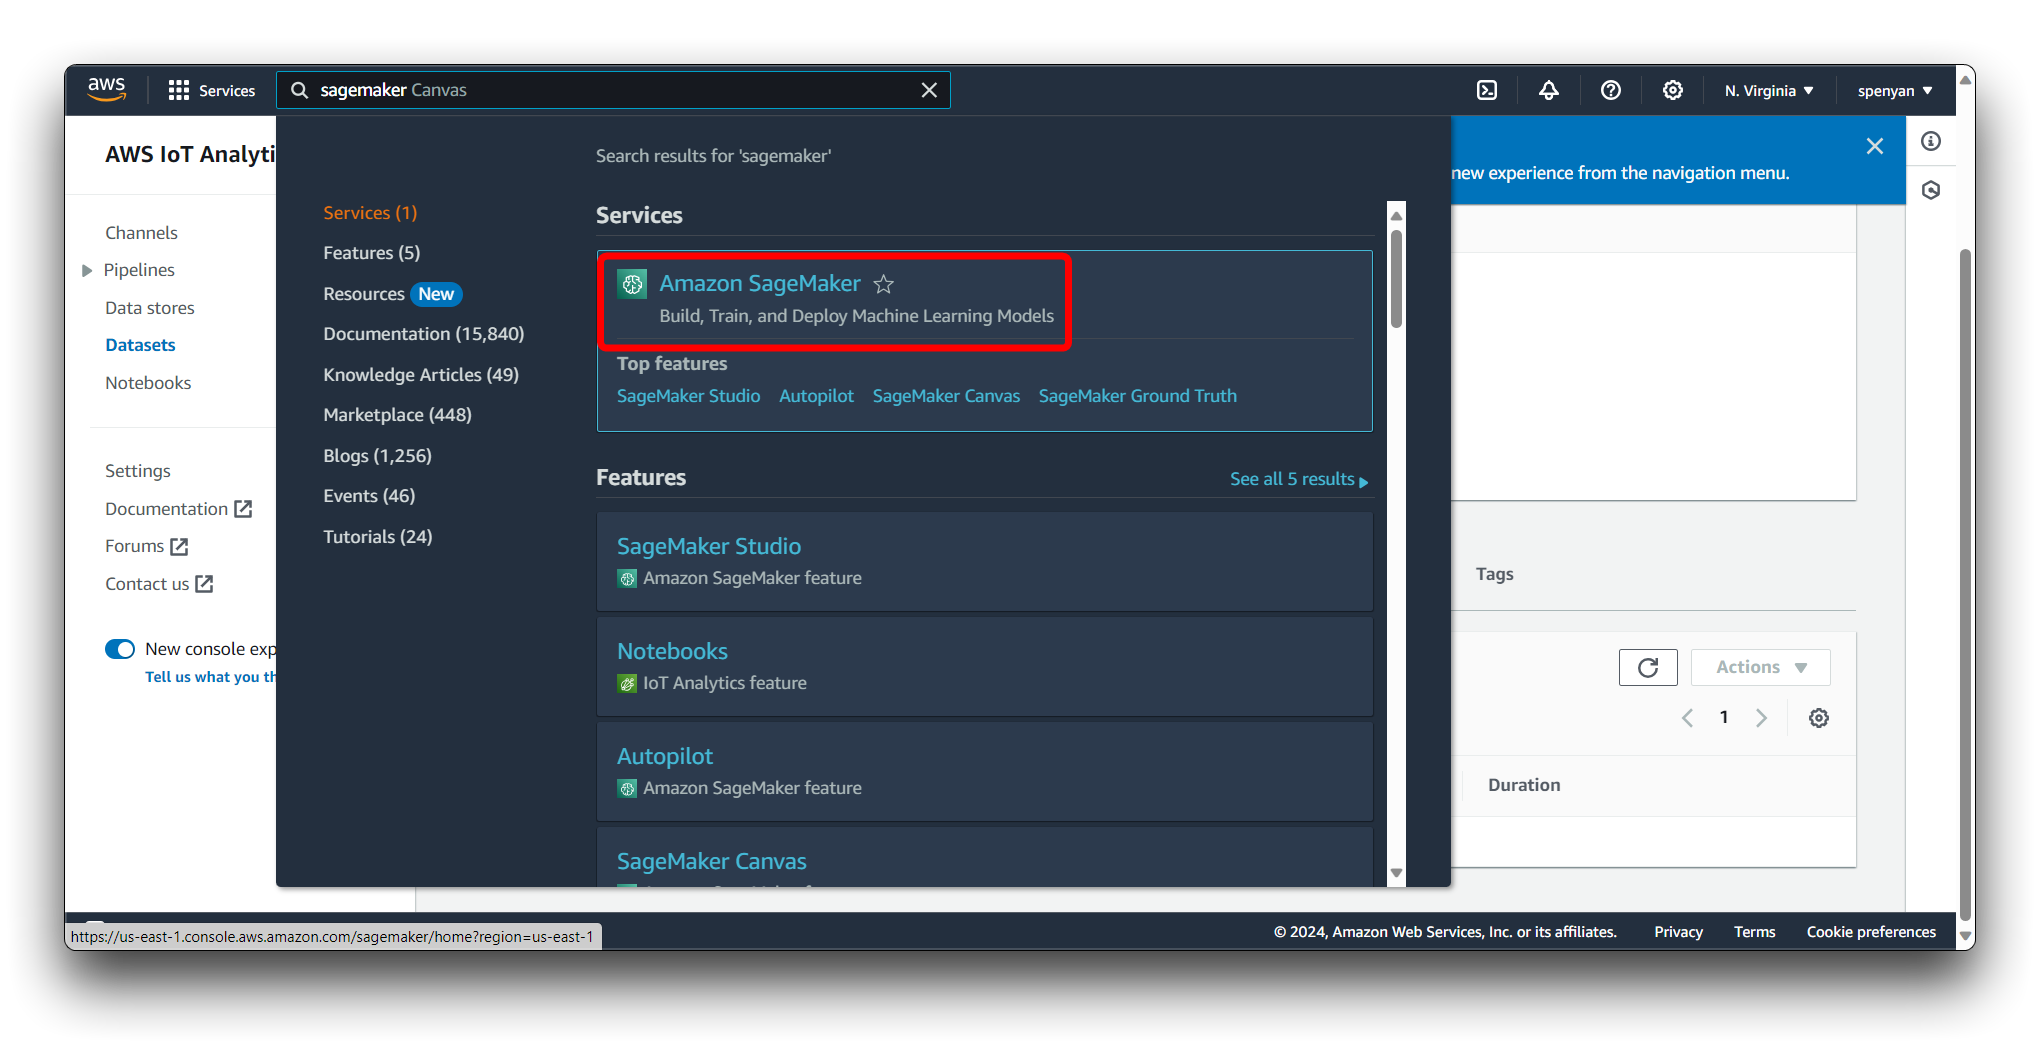2040x1047 pixels.
Task: Click the search results scrollbar down arrow
Action: tap(1396, 873)
